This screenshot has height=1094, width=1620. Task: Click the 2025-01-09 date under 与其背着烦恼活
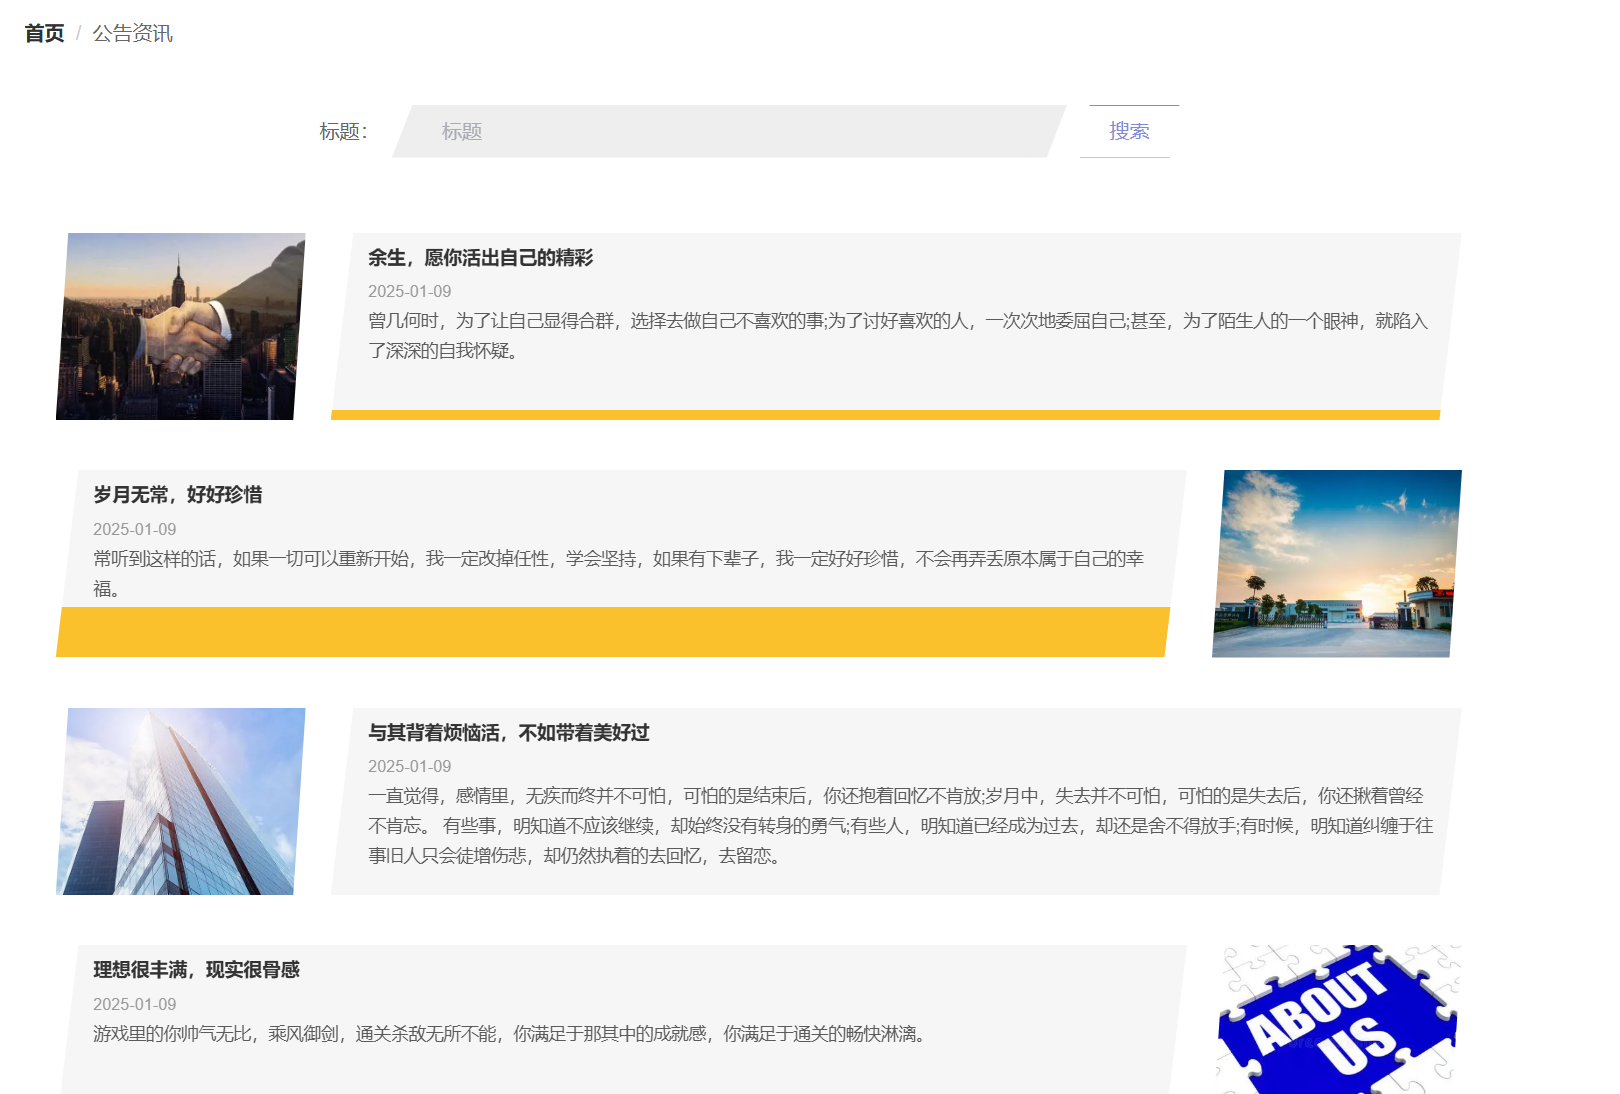pos(409,766)
